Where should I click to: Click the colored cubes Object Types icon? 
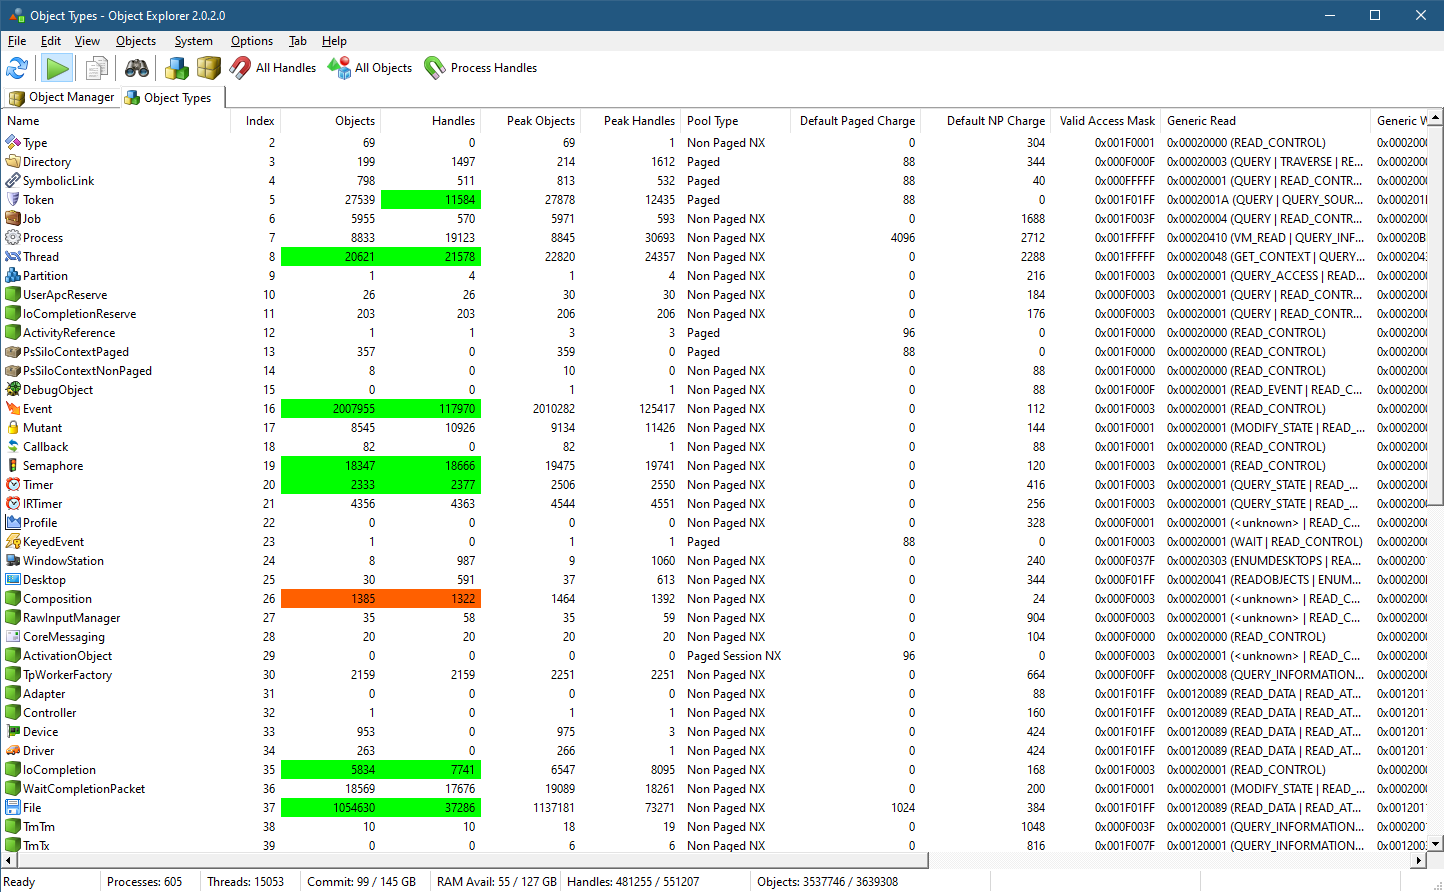177,68
